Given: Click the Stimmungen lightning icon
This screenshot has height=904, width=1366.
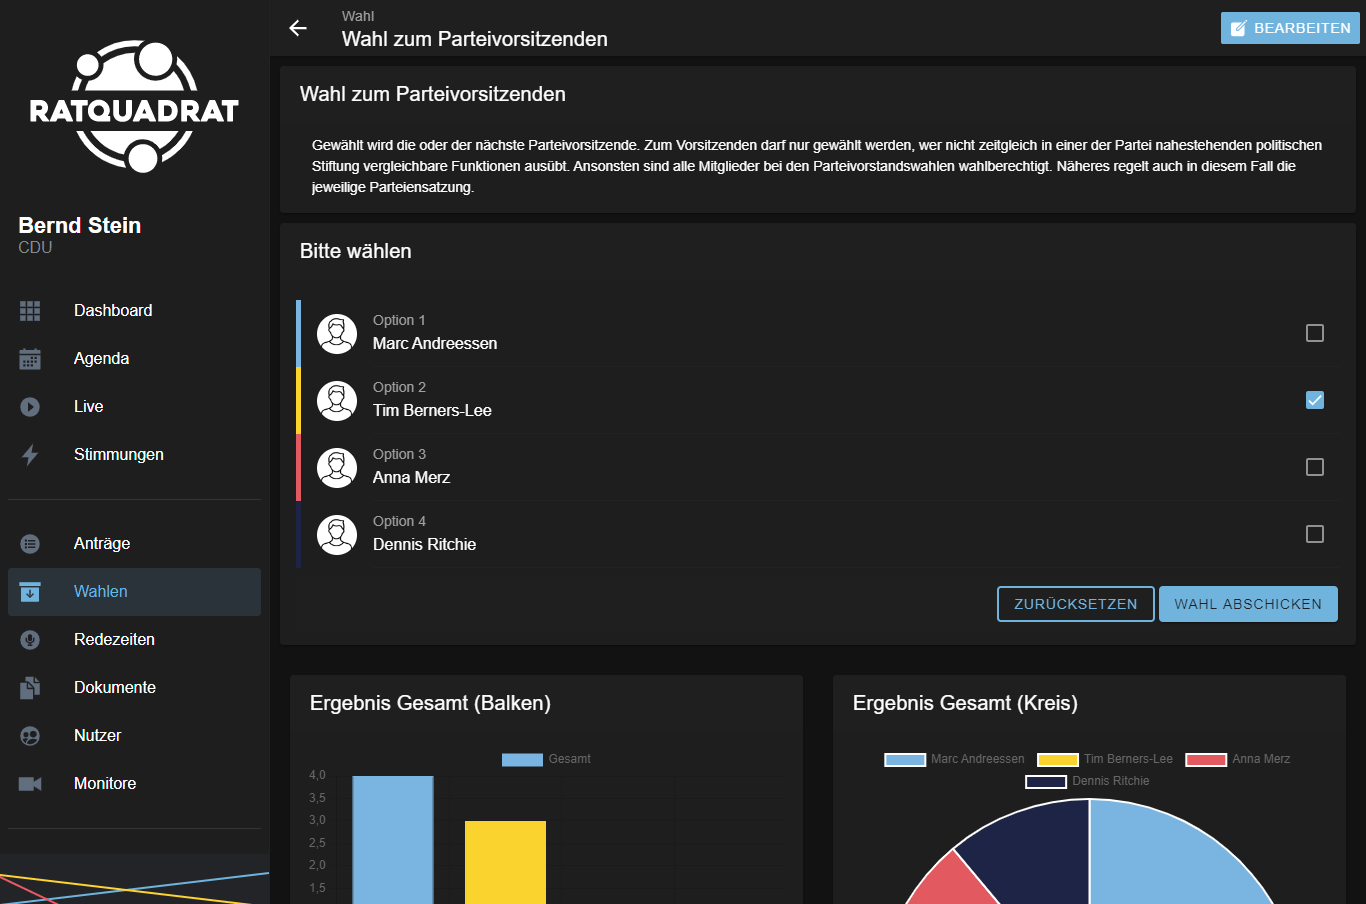Looking at the screenshot, I should [30, 455].
